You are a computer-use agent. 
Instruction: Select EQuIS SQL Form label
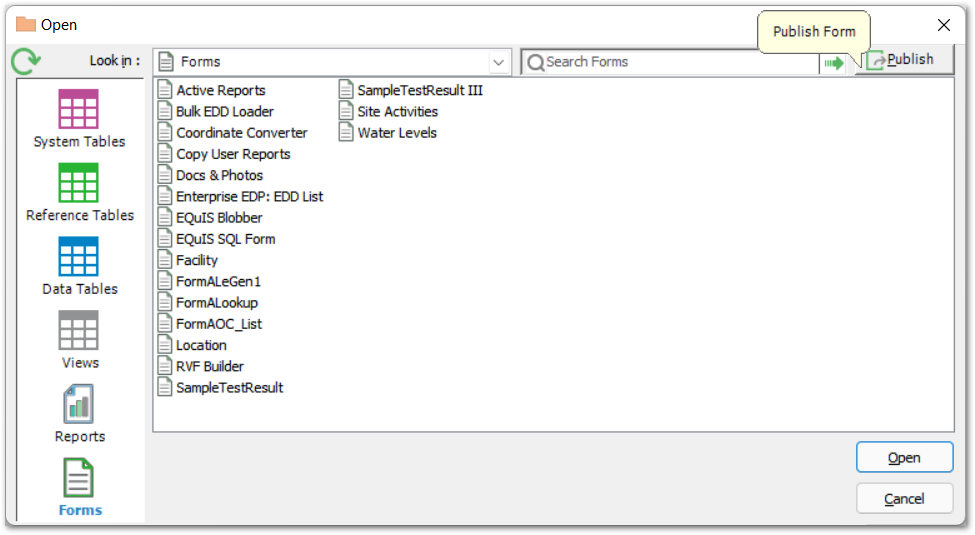click(226, 239)
